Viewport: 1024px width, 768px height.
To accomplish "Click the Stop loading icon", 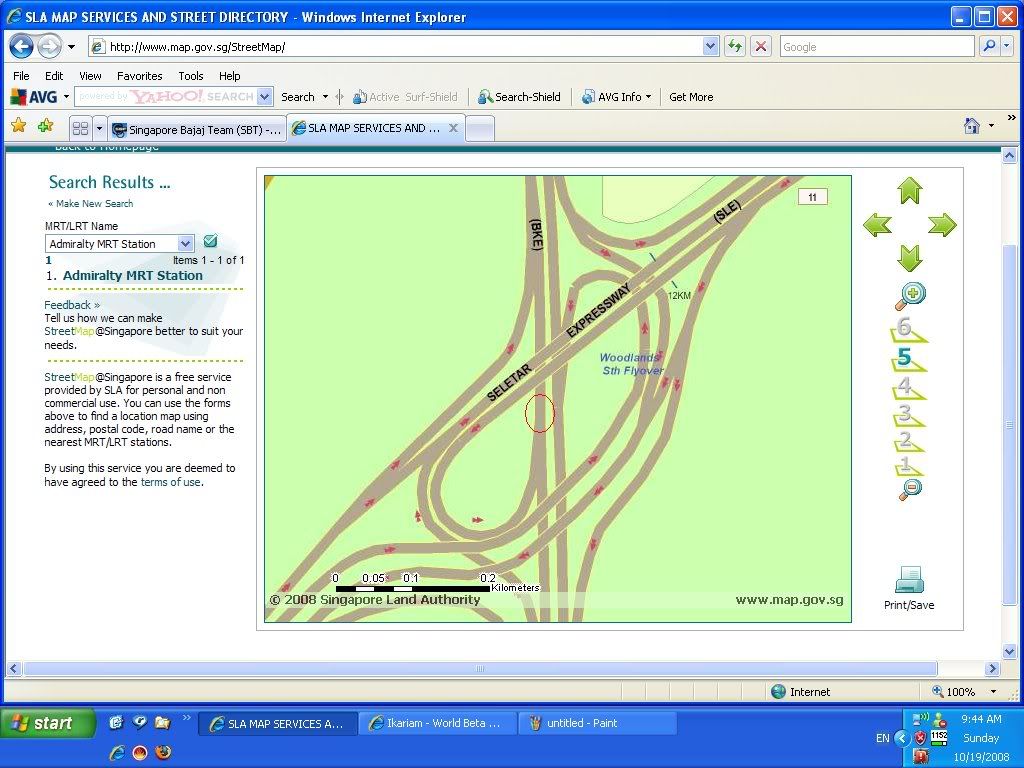I will (760, 46).
